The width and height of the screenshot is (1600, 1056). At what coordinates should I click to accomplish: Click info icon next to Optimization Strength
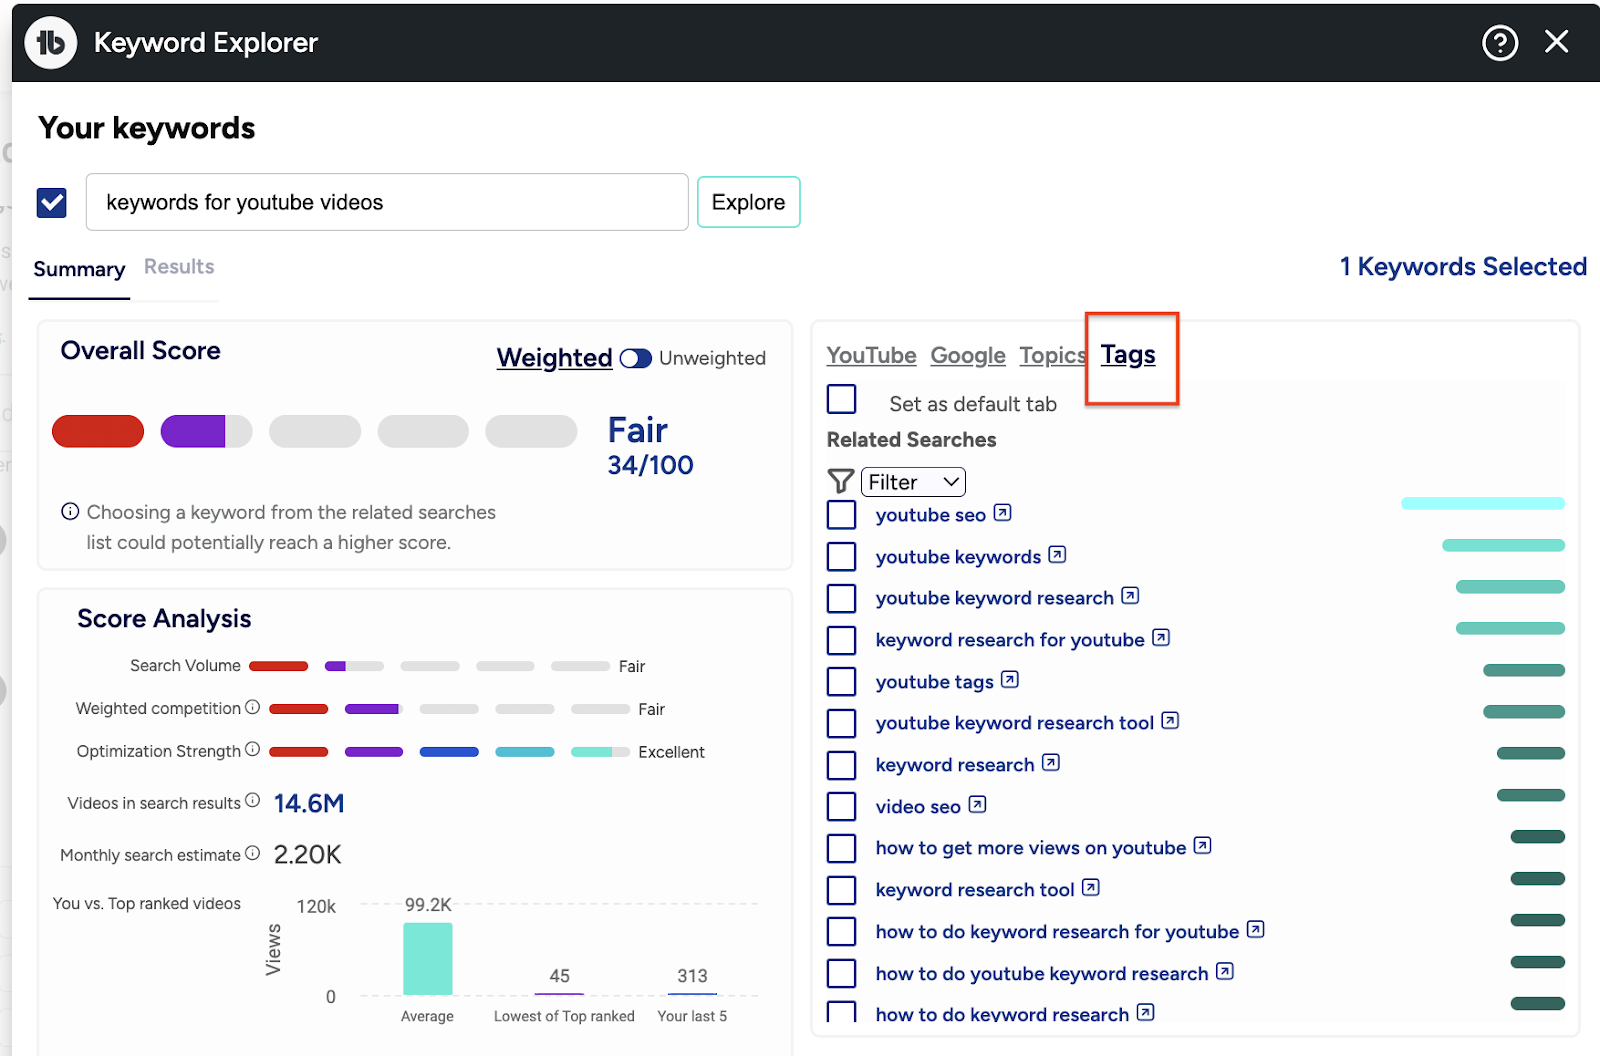point(253,749)
